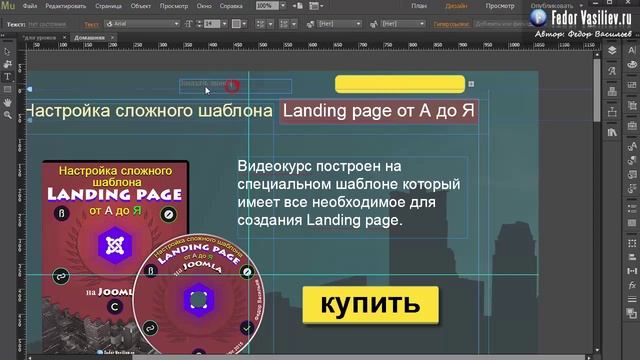640x360 pixels.
Task: Click the small square handle beside yellow bar
Action: click(471, 84)
